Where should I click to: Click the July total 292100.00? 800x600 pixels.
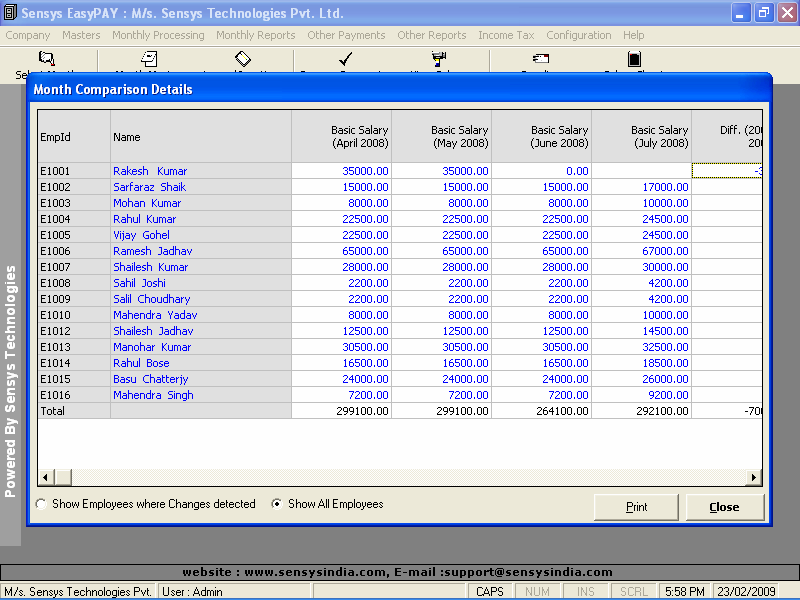click(642, 411)
